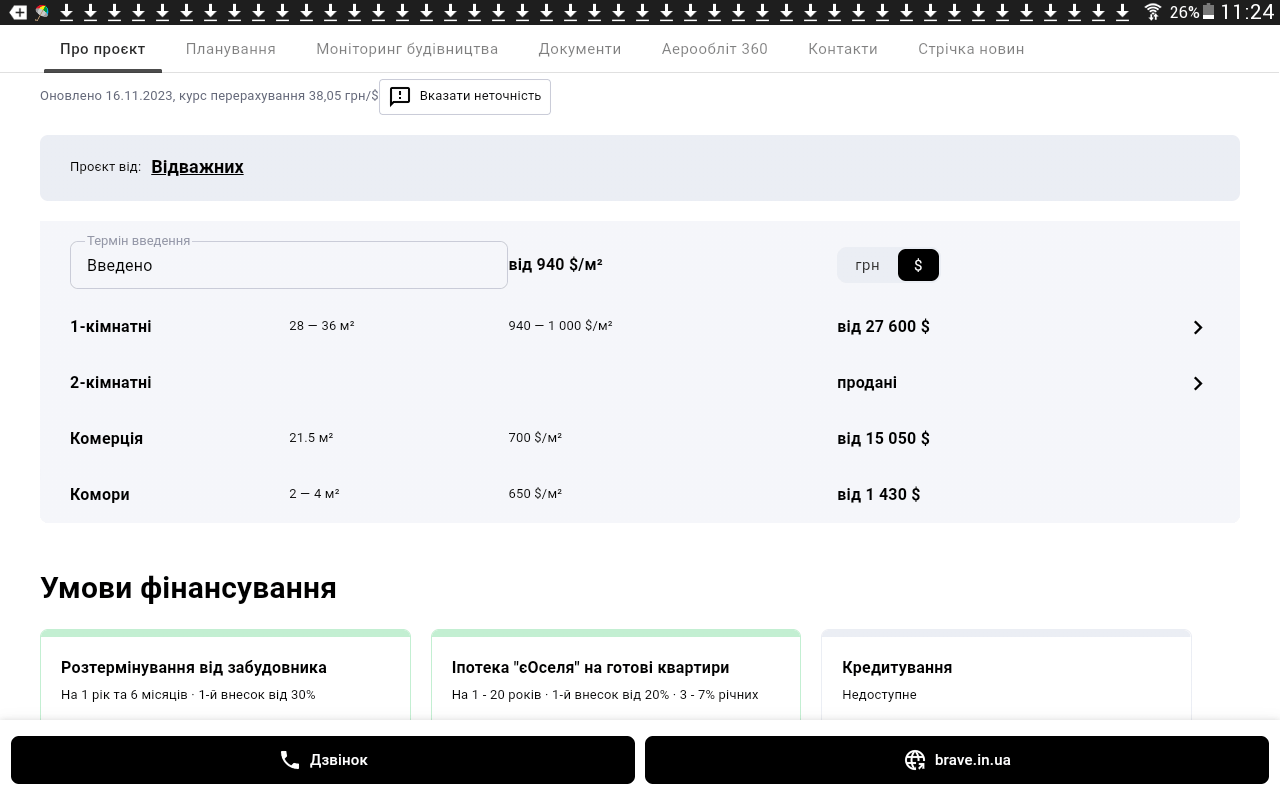Switch to the Планування tab
The width and height of the screenshot is (1280, 800).
[x=230, y=49]
